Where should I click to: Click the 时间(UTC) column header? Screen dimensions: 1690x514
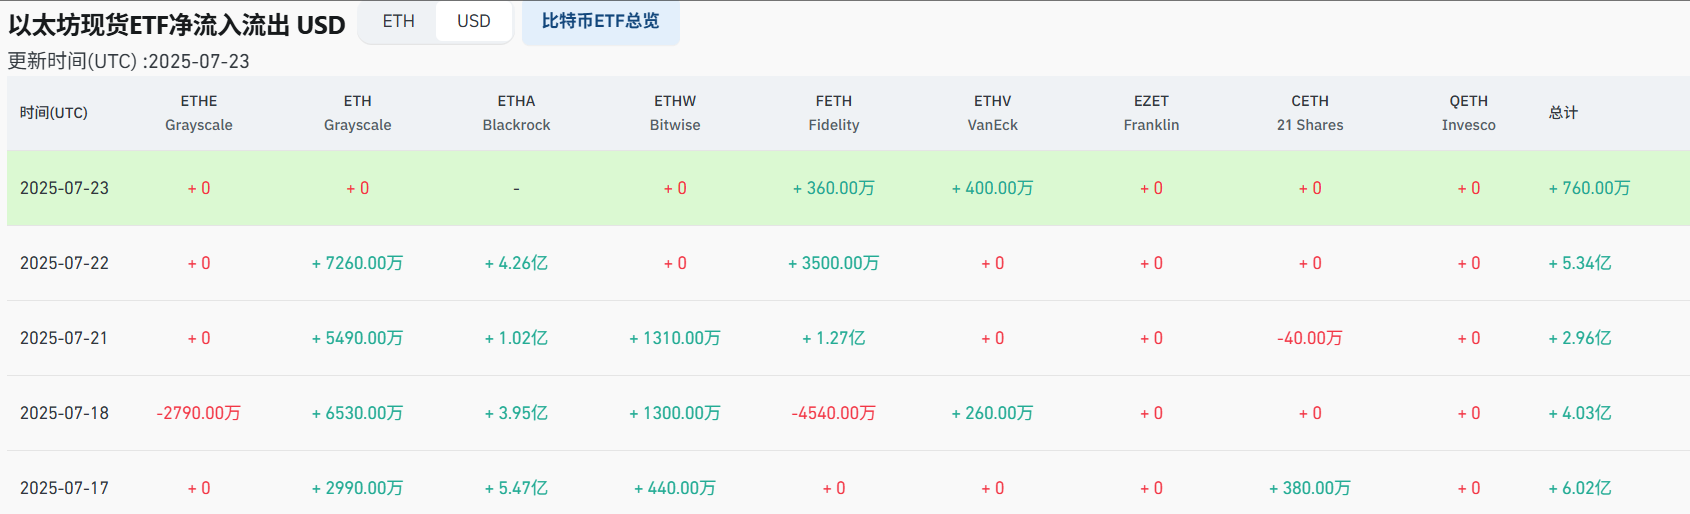pos(54,113)
